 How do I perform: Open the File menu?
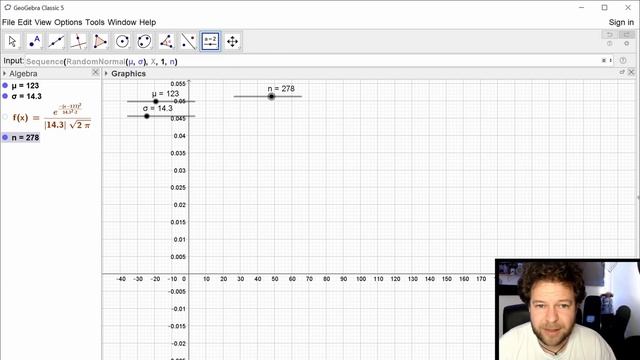click(x=8, y=22)
